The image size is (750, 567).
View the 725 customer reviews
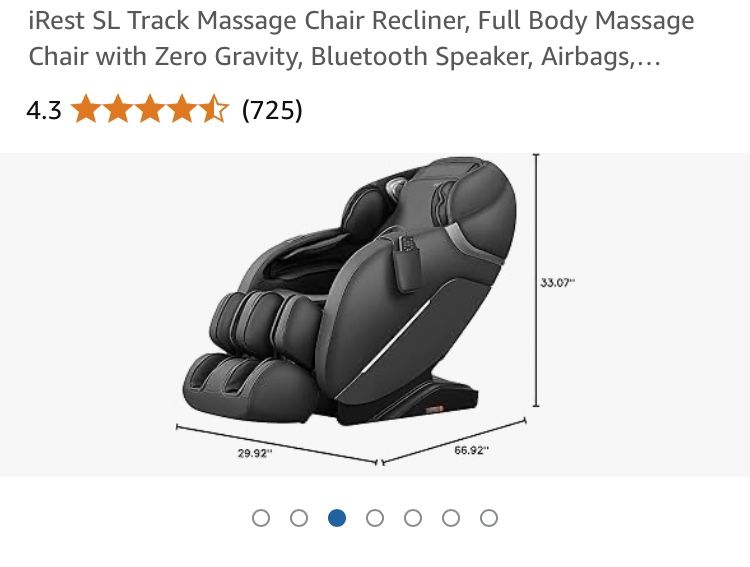click(272, 111)
